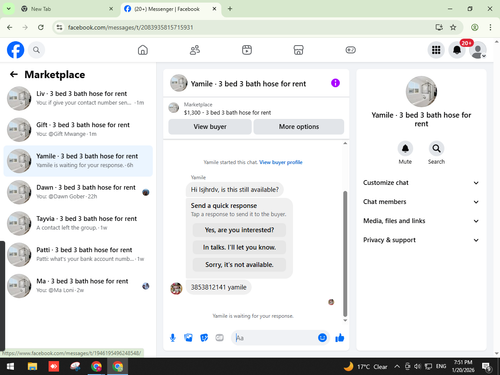Open the Friends icon in top navigation
Screen dimensions: 500x375
pyautogui.click(x=195, y=50)
